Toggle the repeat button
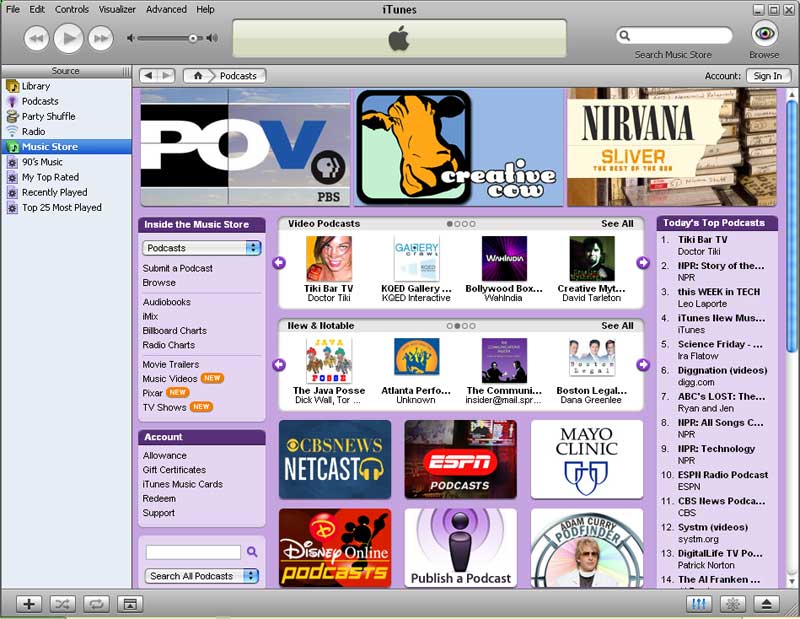The image size is (800, 619). pyautogui.click(x=96, y=604)
